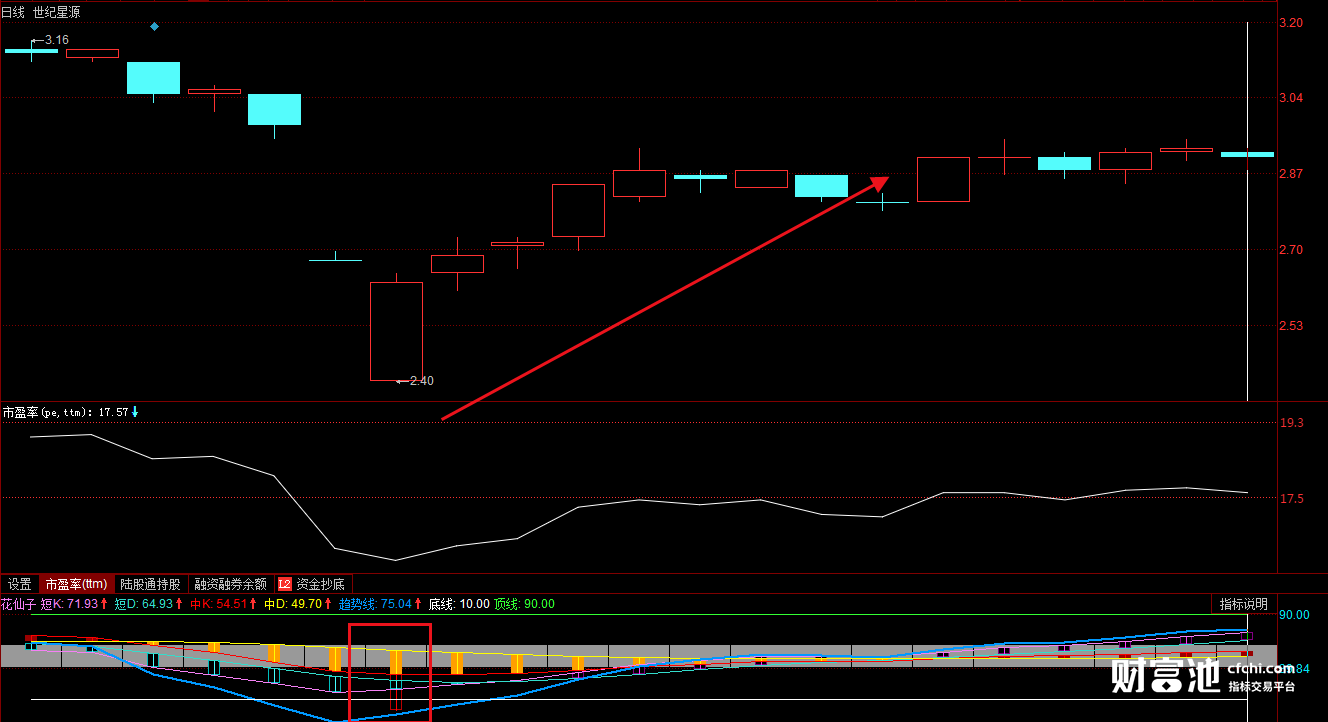Click the 3.20 price axis label

point(1291,22)
